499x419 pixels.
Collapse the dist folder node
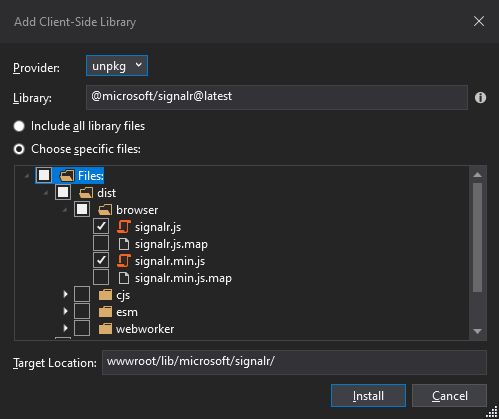point(46,193)
